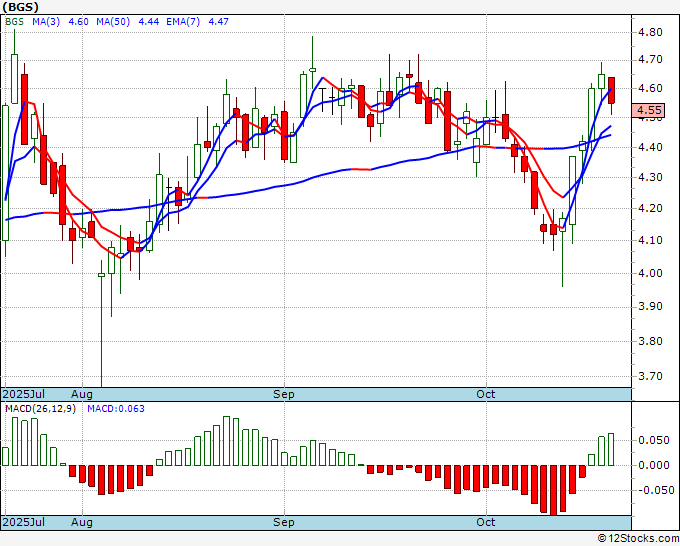Click the last red candlestick near 4.60

click(x=611, y=90)
